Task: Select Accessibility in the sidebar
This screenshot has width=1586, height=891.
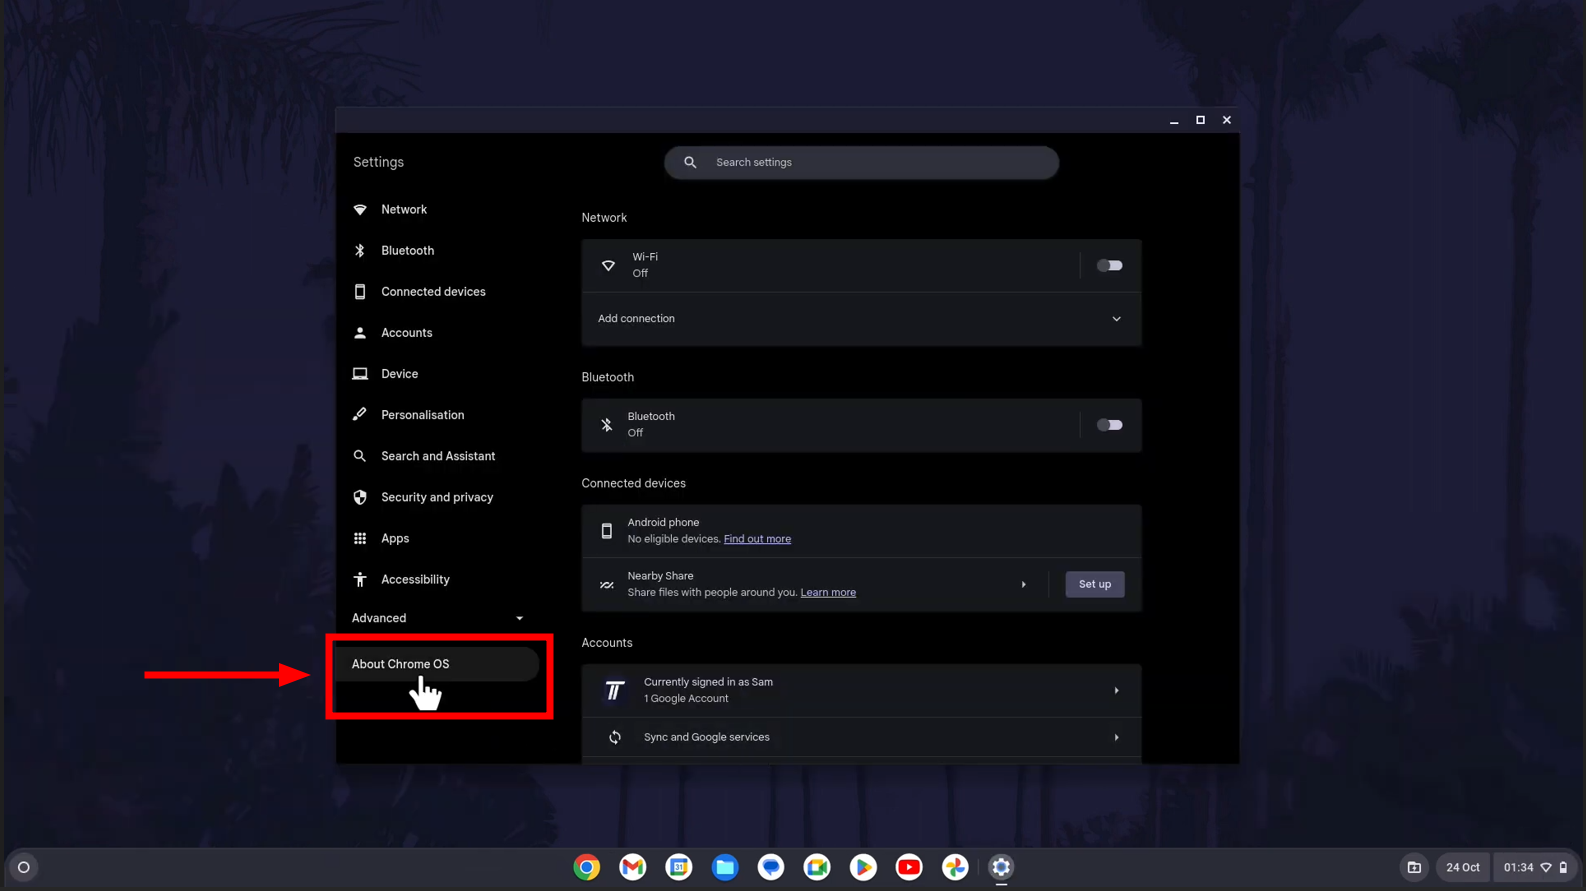Action: 437,579
